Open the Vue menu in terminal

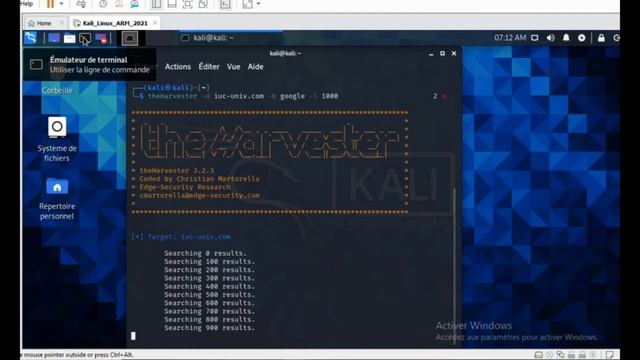click(233, 67)
